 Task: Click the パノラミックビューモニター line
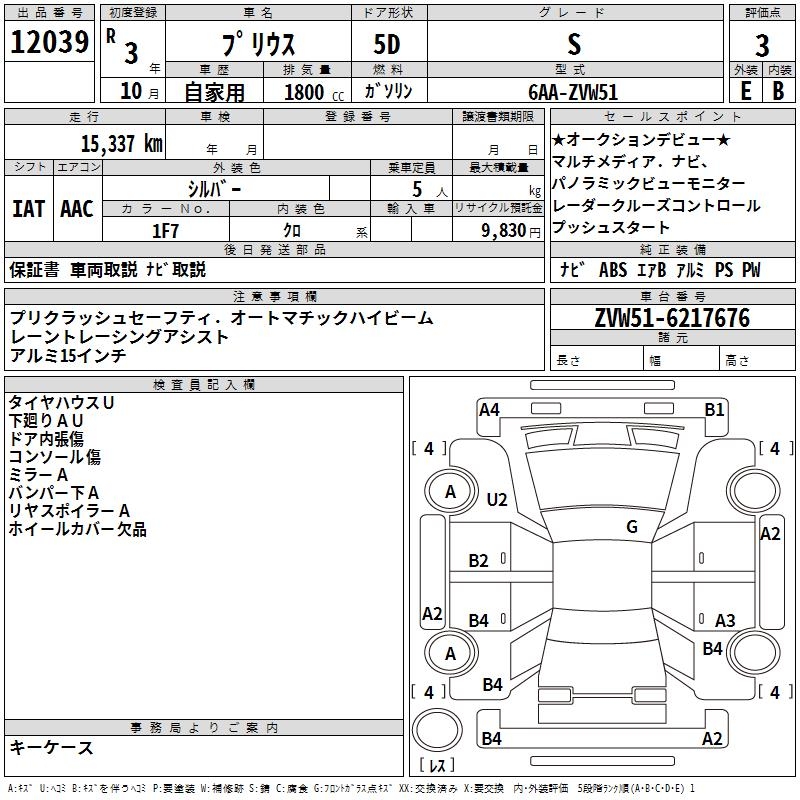(x=648, y=183)
